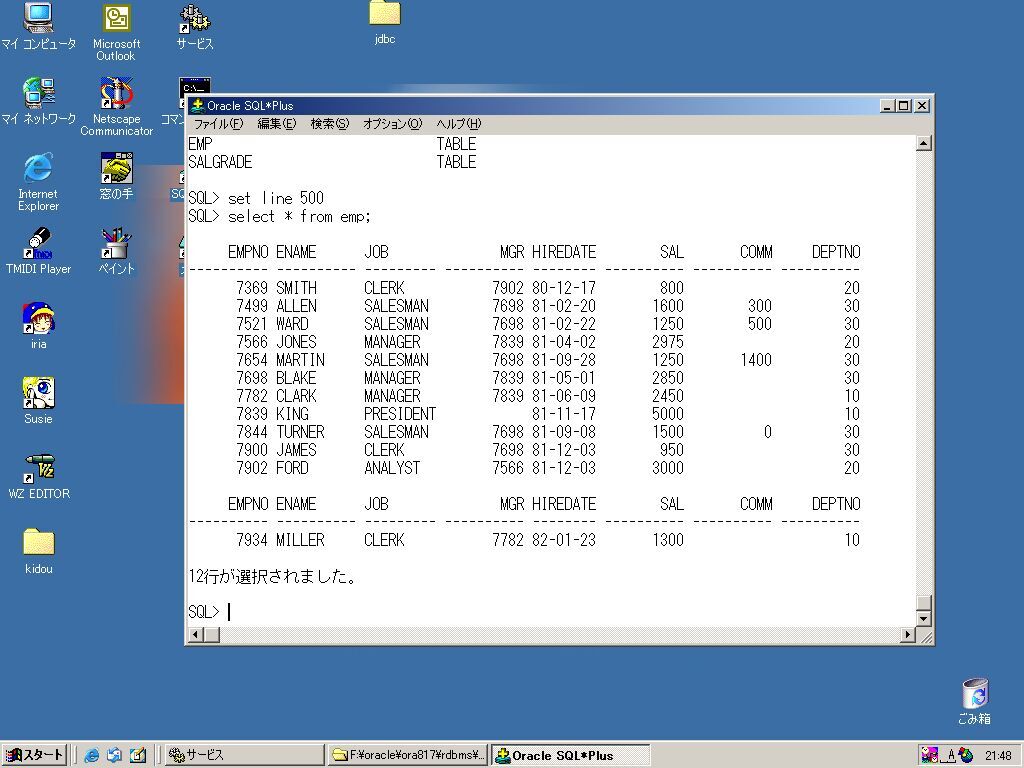Open the Services (サービス) desktop shortcut icon
This screenshot has height=768, width=1024.
[195, 27]
